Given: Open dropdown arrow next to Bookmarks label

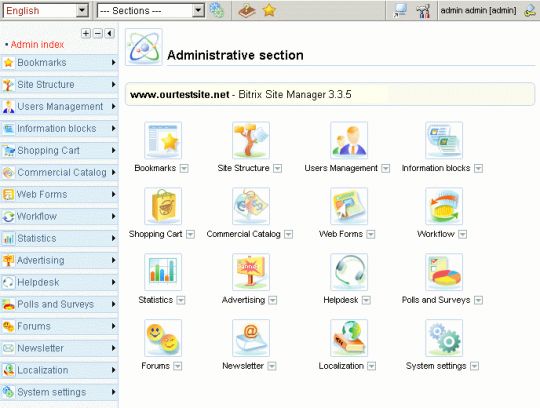Looking at the screenshot, I should click(x=184, y=168).
